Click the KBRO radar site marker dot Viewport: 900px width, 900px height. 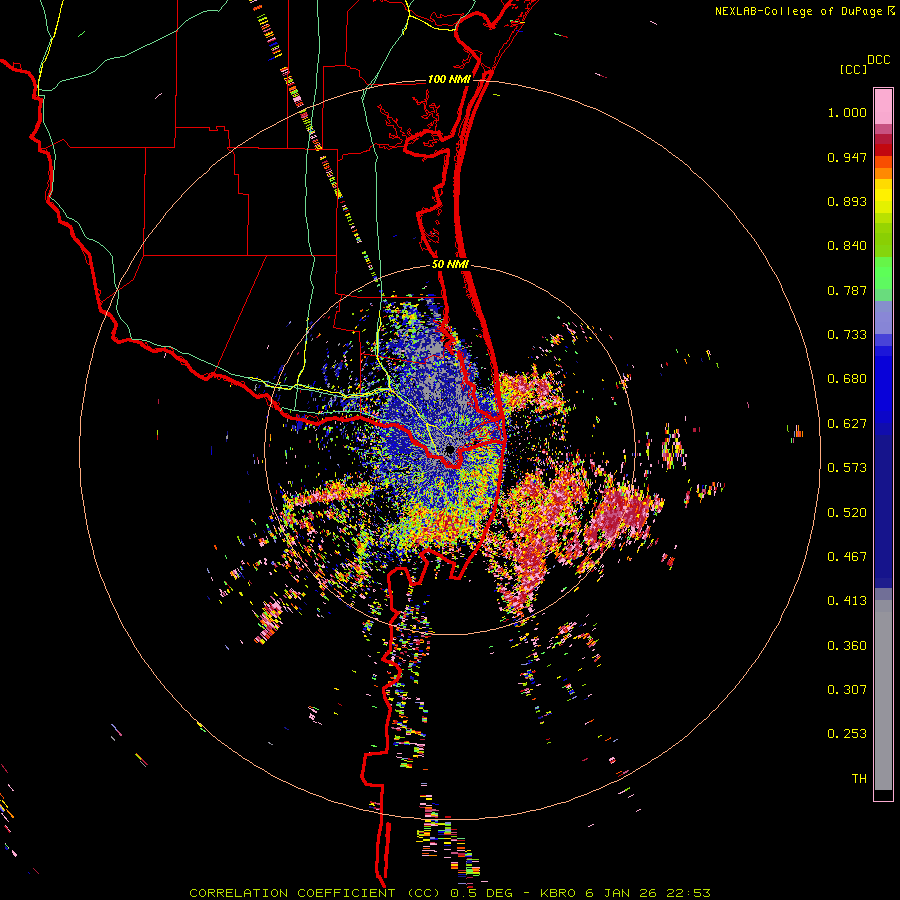point(450,449)
